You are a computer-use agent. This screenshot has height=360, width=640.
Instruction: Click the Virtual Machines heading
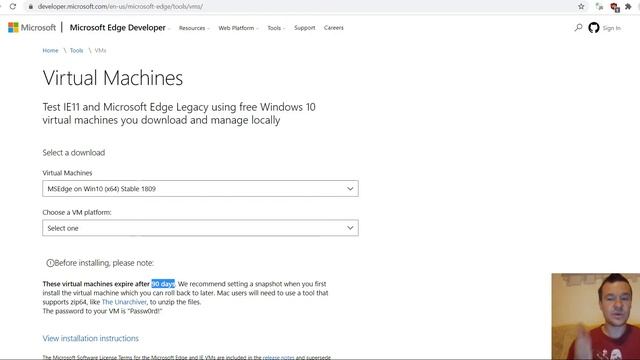pos(113,78)
